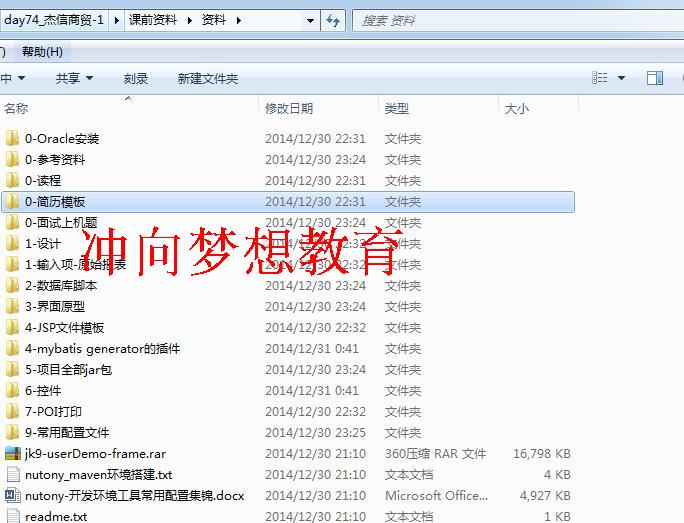Open the 0-Oracle安装 folder icon

tap(13, 139)
